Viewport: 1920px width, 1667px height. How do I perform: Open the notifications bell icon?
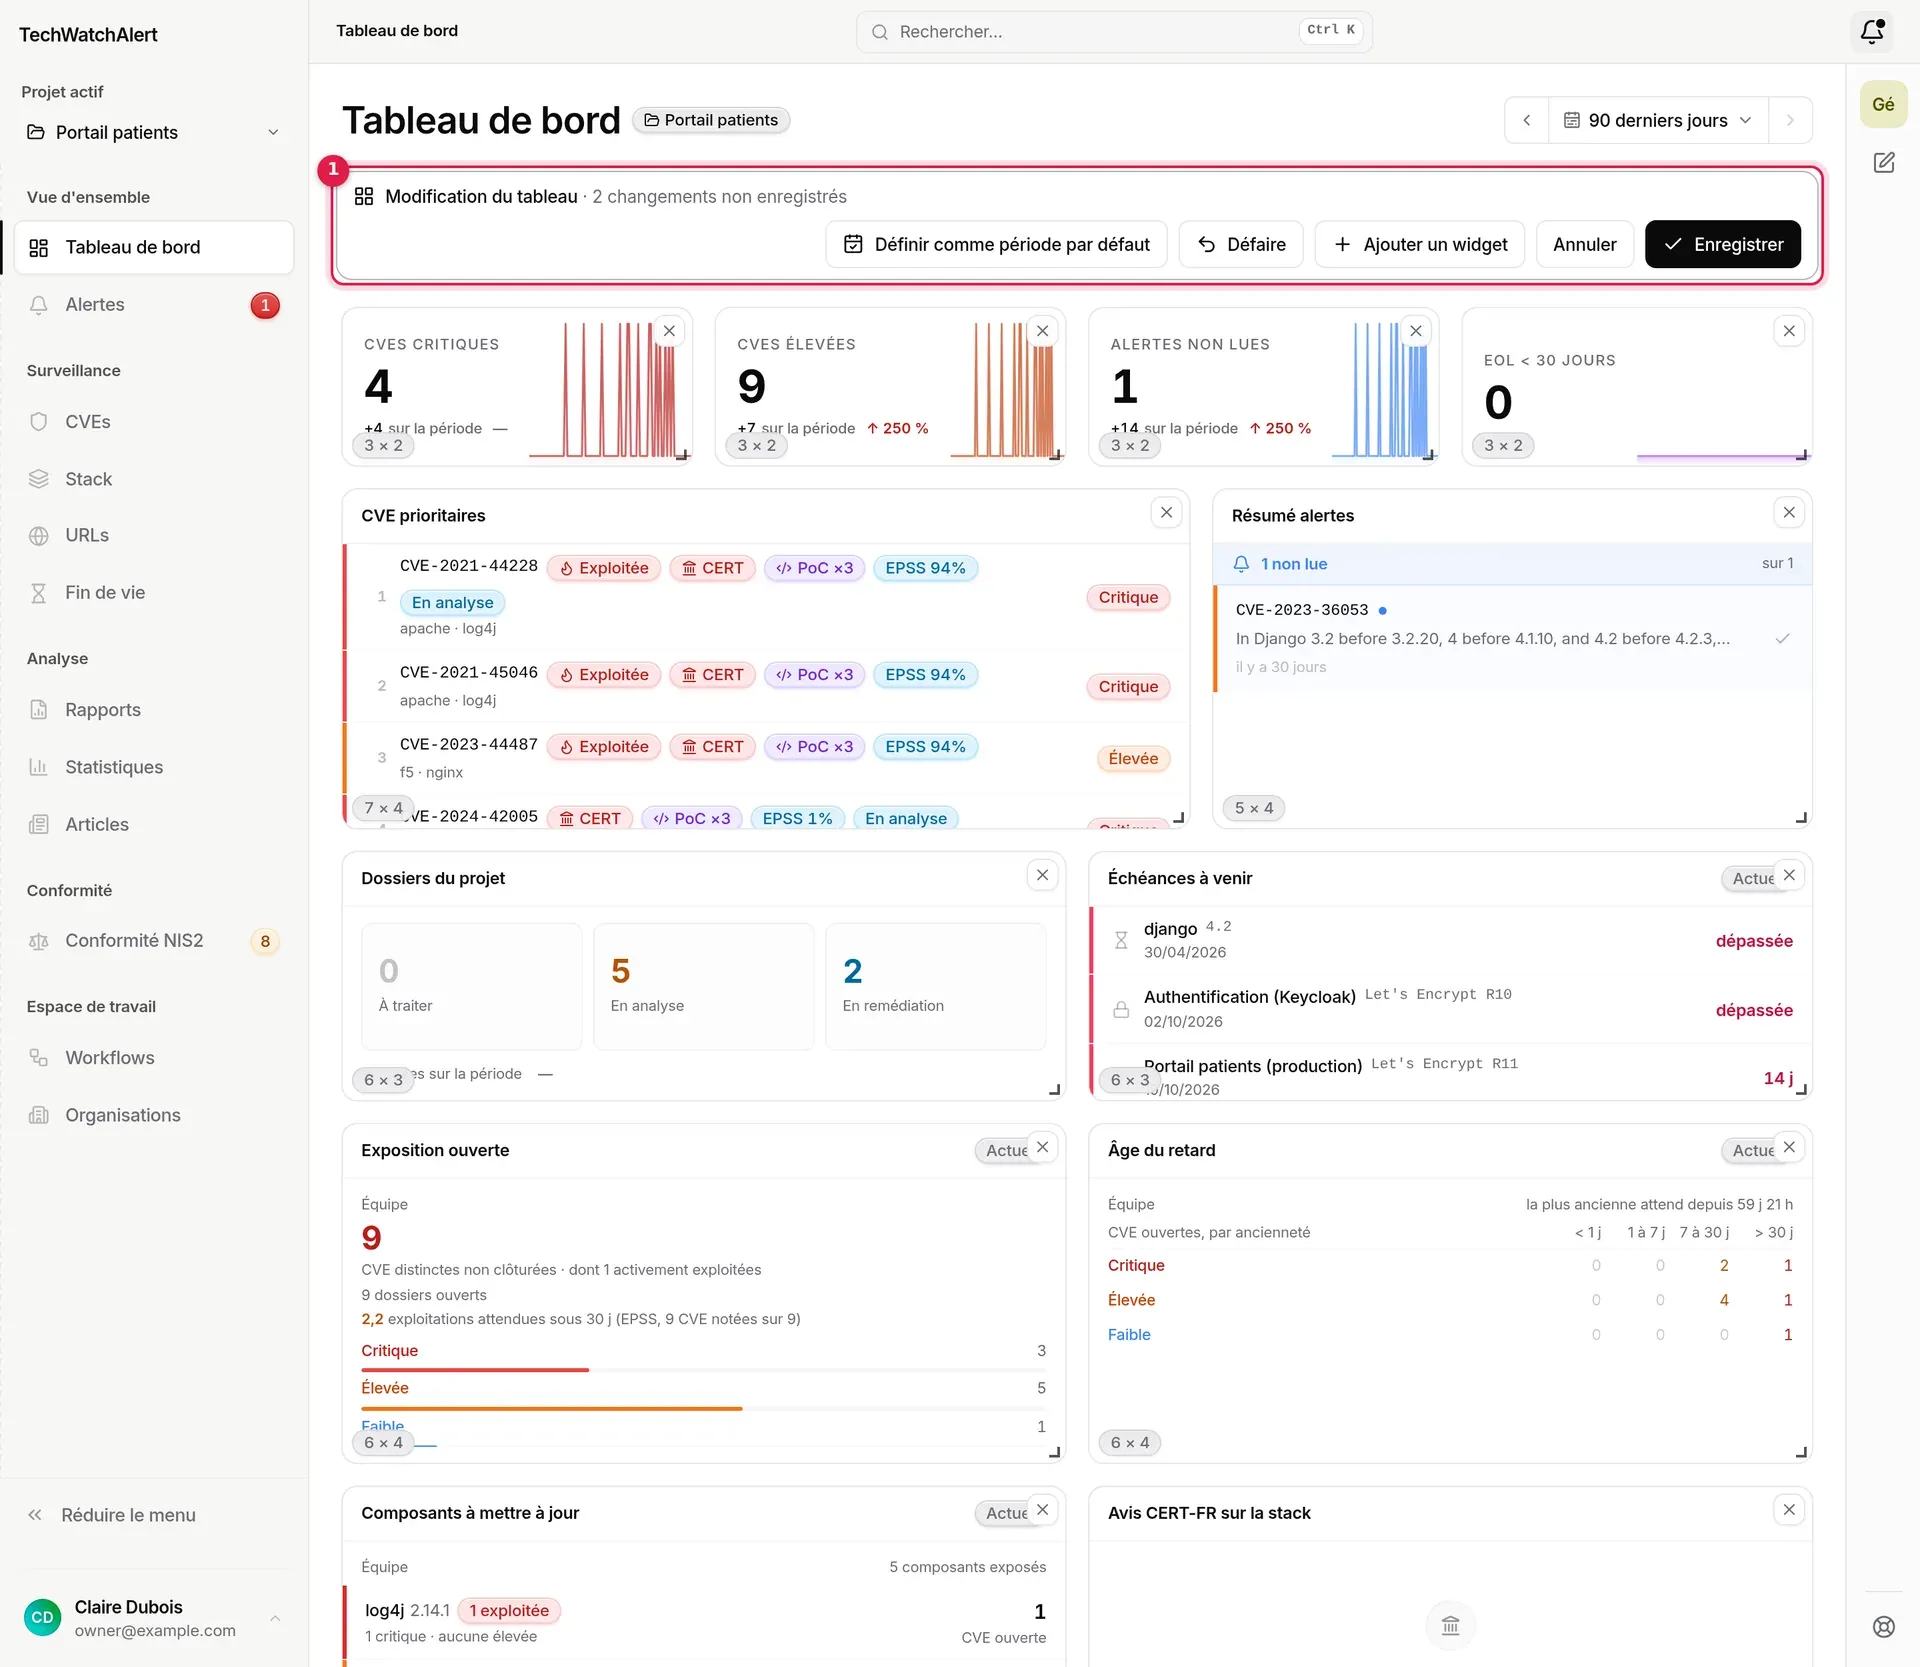coord(1872,31)
